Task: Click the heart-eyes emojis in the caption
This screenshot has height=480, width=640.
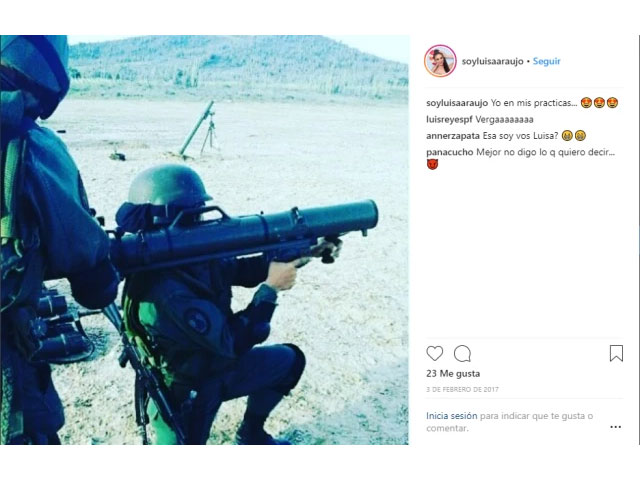Action: pyautogui.click(x=599, y=103)
